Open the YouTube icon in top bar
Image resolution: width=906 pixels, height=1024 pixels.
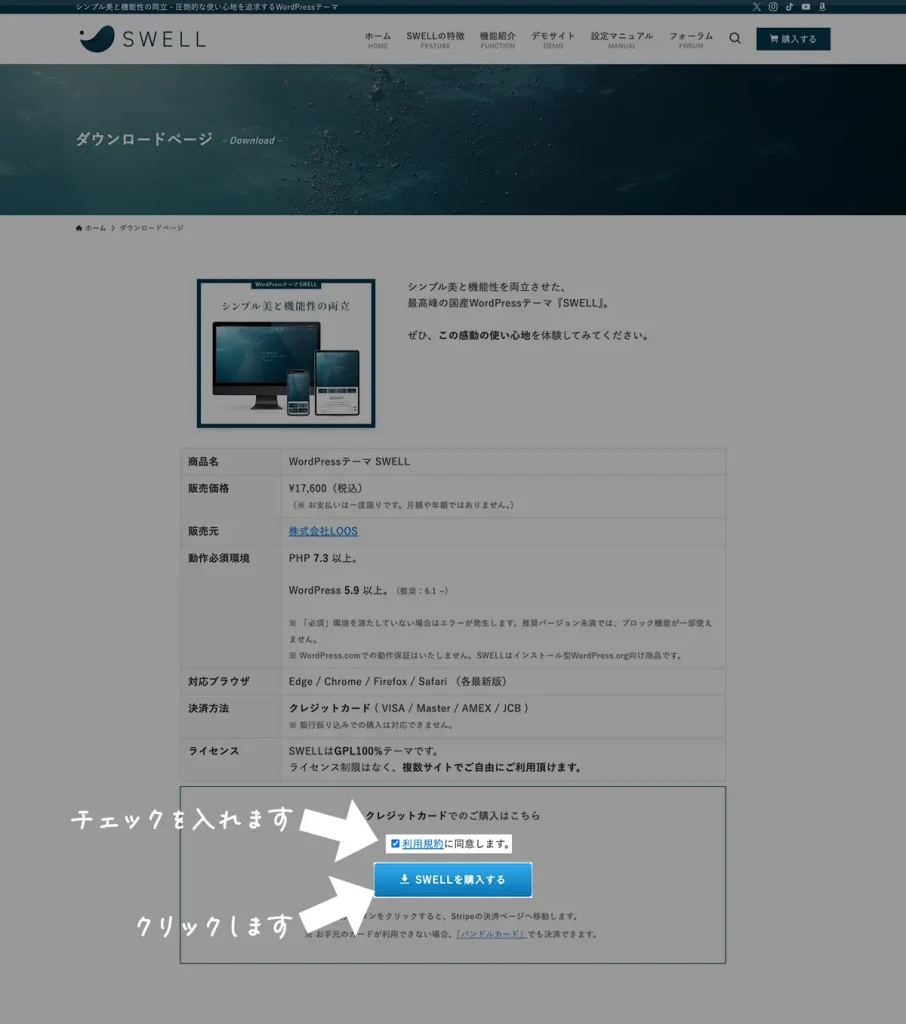point(806,7)
